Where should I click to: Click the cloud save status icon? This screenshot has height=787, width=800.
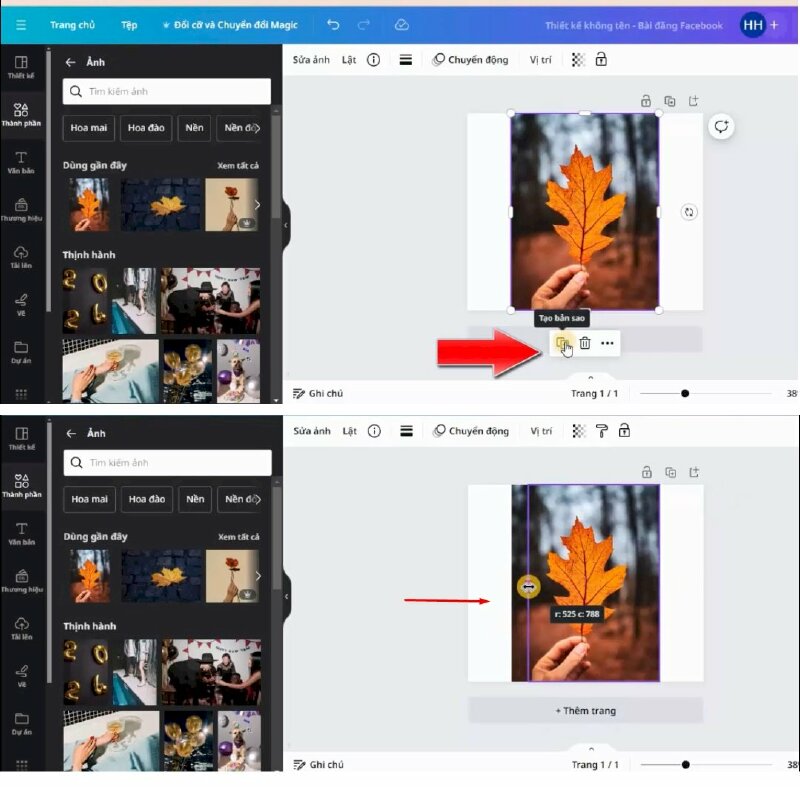click(401, 25)
